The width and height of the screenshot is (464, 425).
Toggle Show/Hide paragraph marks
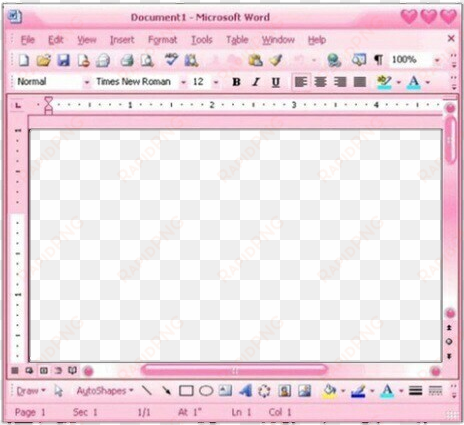[378, 60]
